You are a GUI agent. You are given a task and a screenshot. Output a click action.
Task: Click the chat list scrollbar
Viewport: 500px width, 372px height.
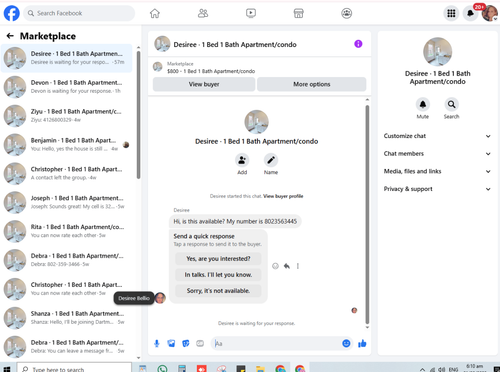pyautogui.click(x=138, y=114)
